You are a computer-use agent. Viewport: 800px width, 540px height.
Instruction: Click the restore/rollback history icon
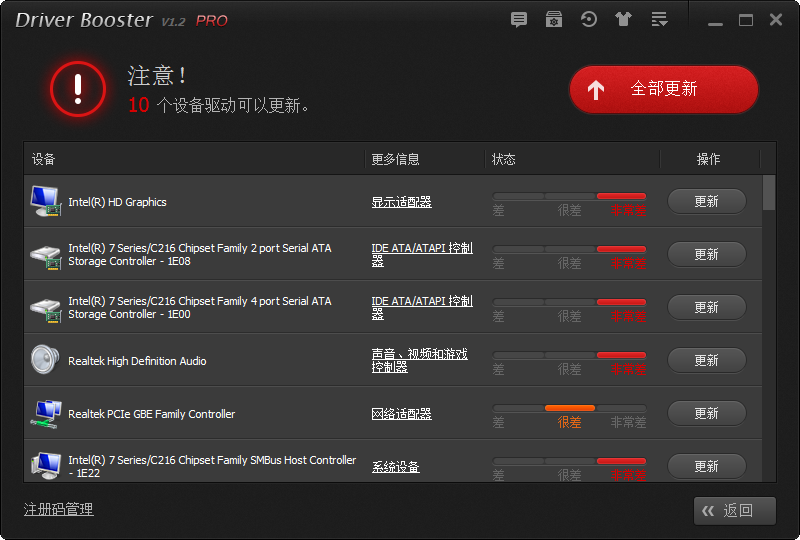[x=589, y=20]
